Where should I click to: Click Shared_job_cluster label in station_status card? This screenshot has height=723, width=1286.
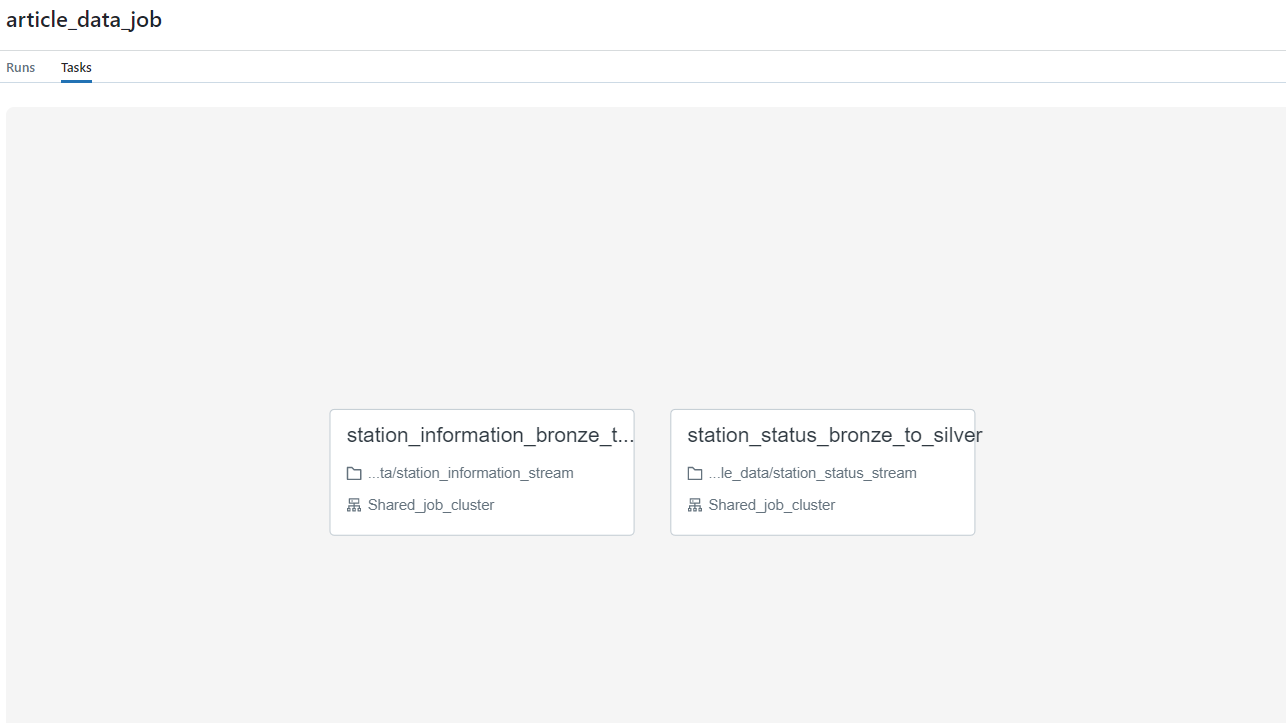click(772, 505)
